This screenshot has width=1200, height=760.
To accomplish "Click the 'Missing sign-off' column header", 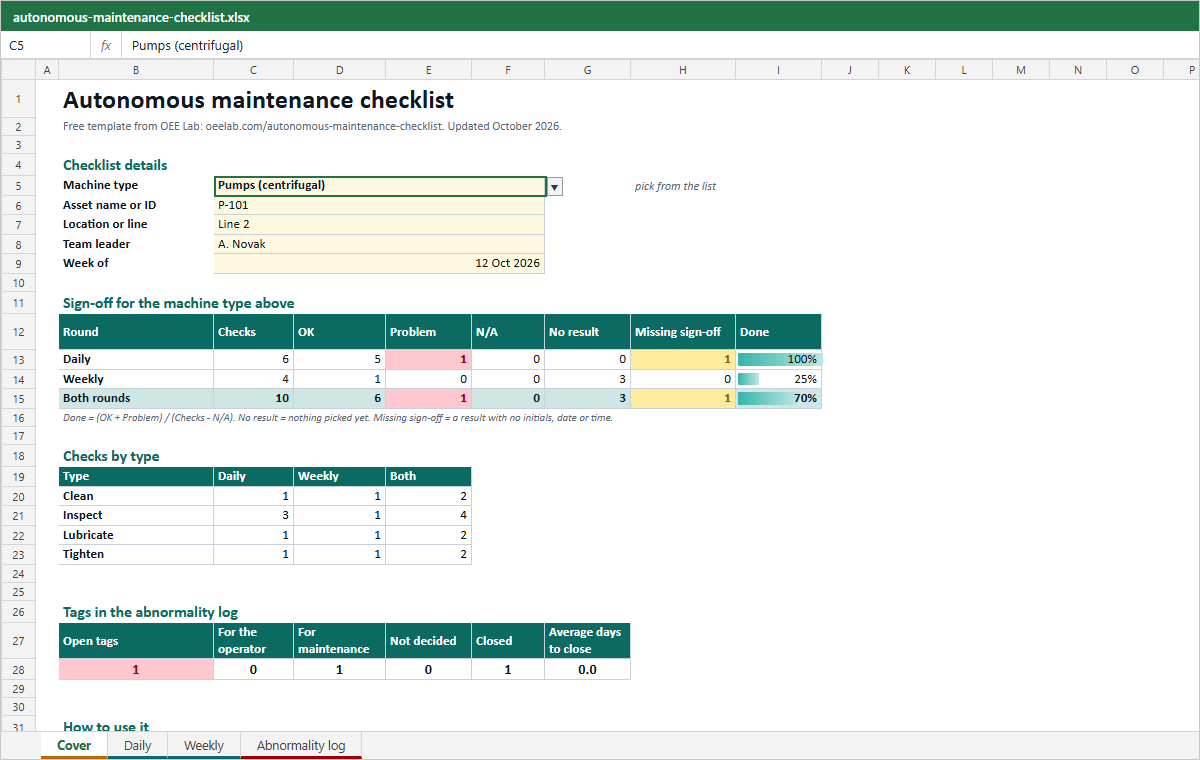I will pyautogui.click(x=683, y=332).
